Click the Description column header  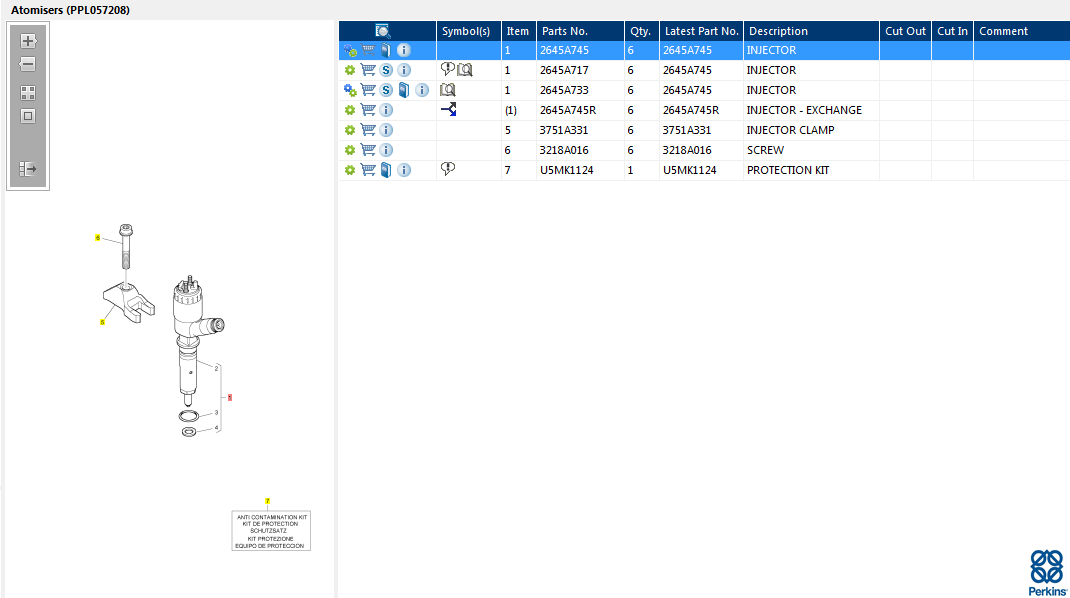click(811, 31)
